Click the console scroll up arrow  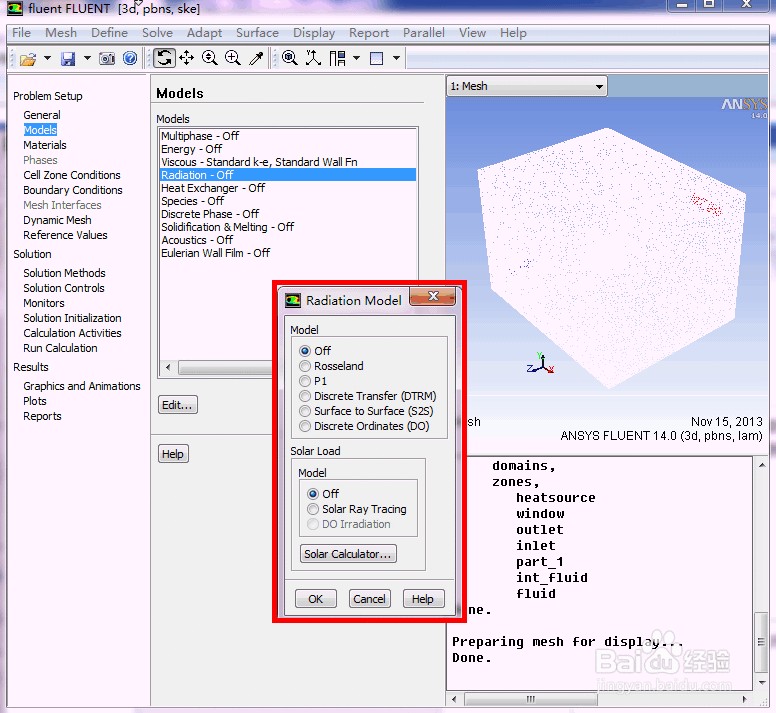coord(762,465)
